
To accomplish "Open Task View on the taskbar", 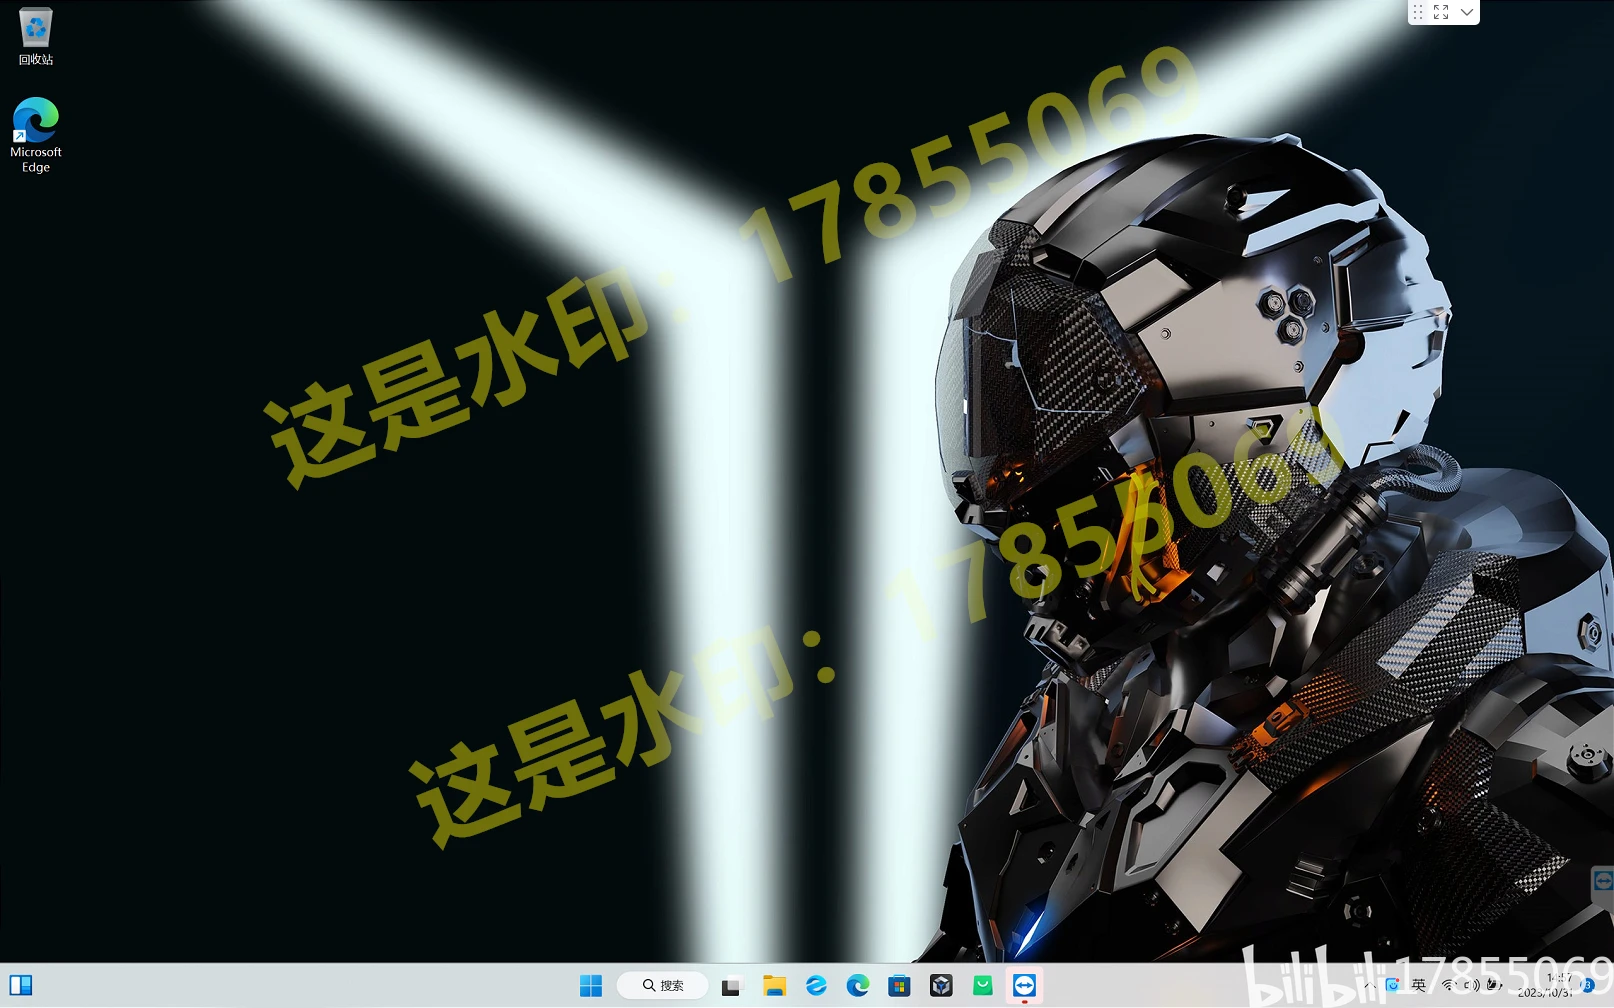I will pyautogui.click(x=732, y=986).
